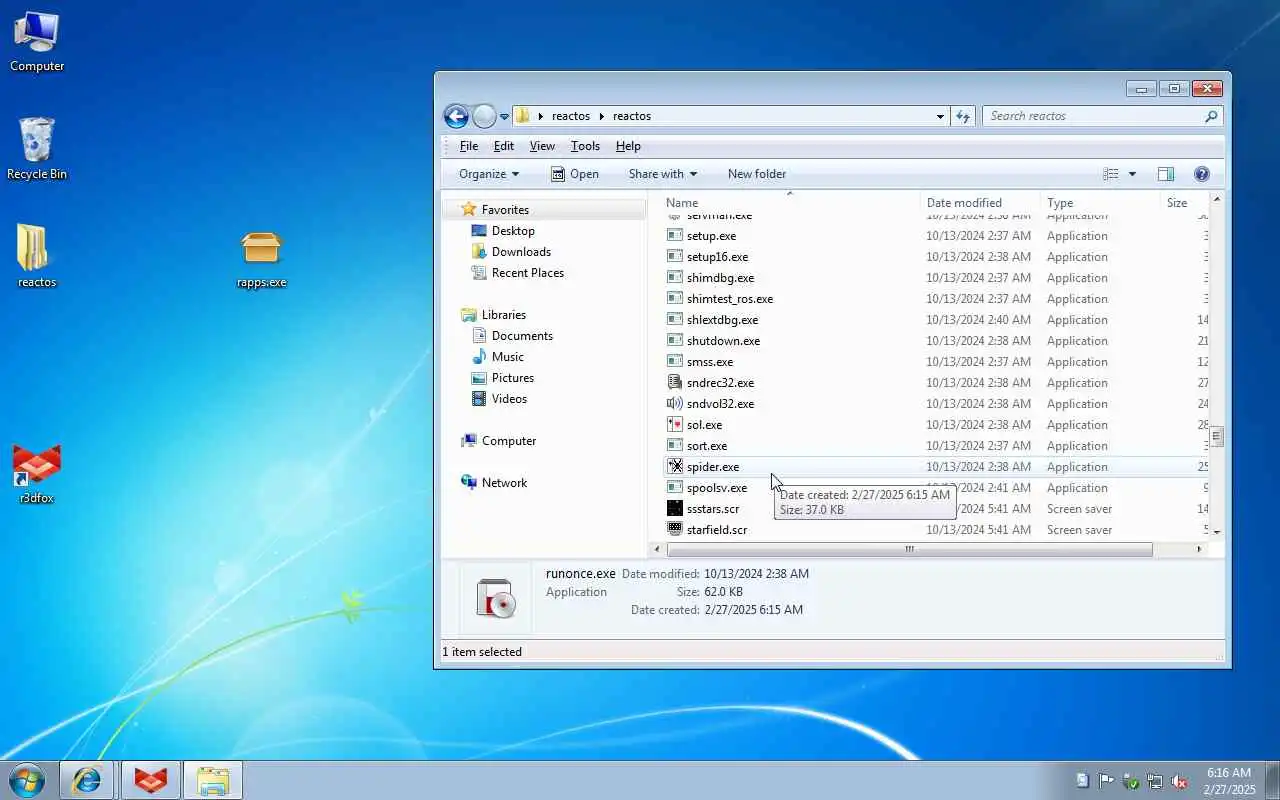Select the starfield.scr file icon
1280x800 pixels.
(x=675, y=530)
